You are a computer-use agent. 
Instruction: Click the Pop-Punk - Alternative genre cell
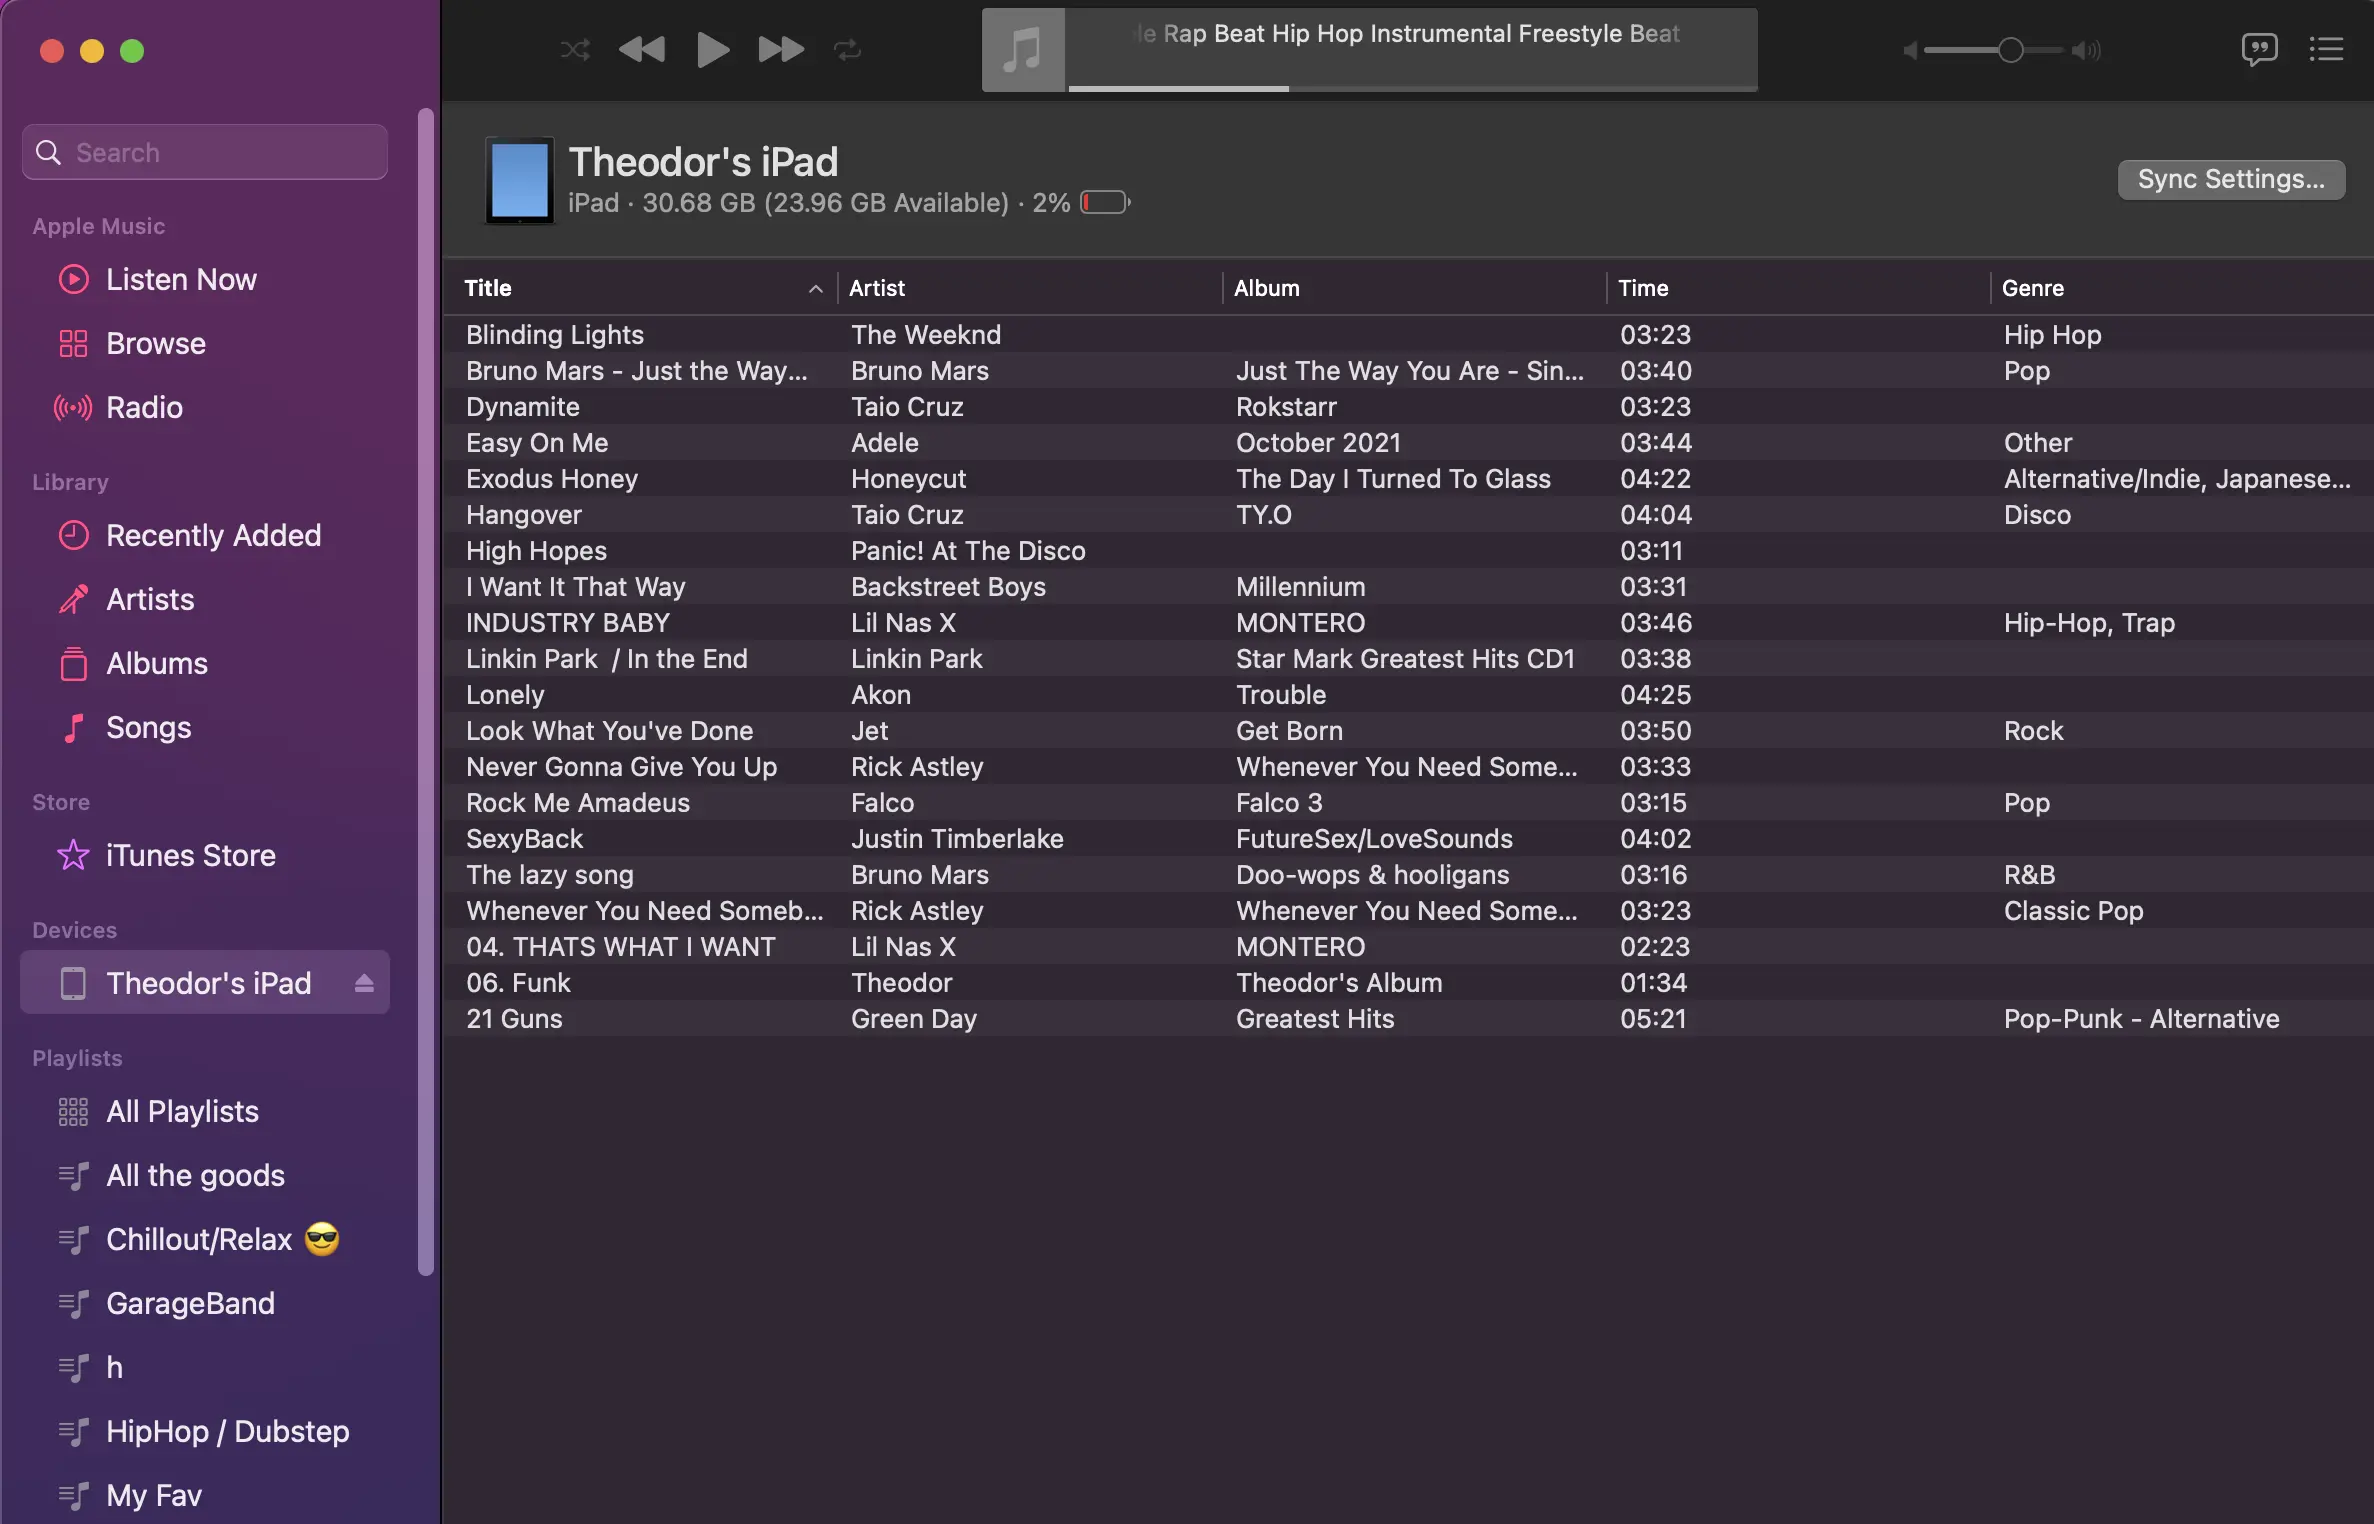pos(2142,1019)
